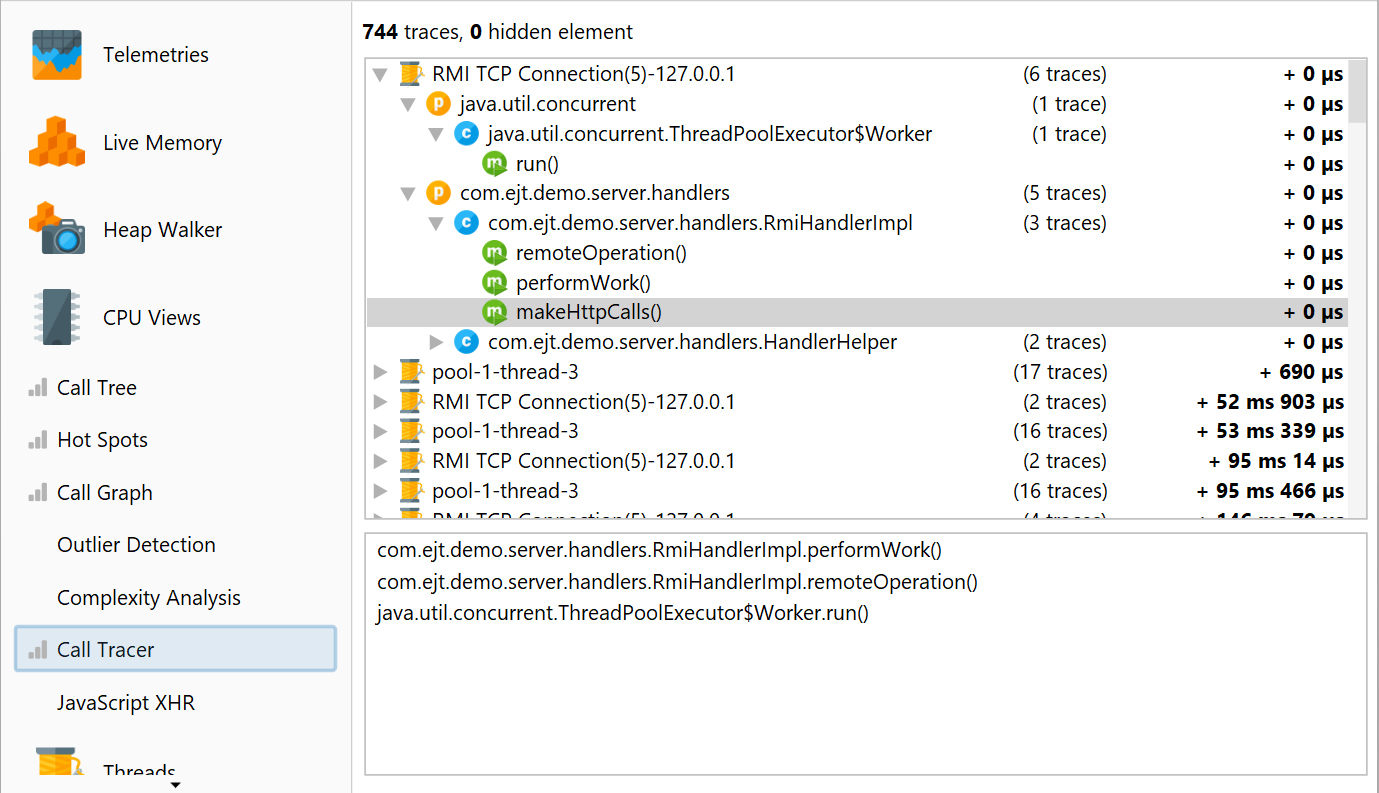Viewport: 1379px width, 793px height.
Task: Click the '(17 traces)' count cell
Action: click(1060, 372)
